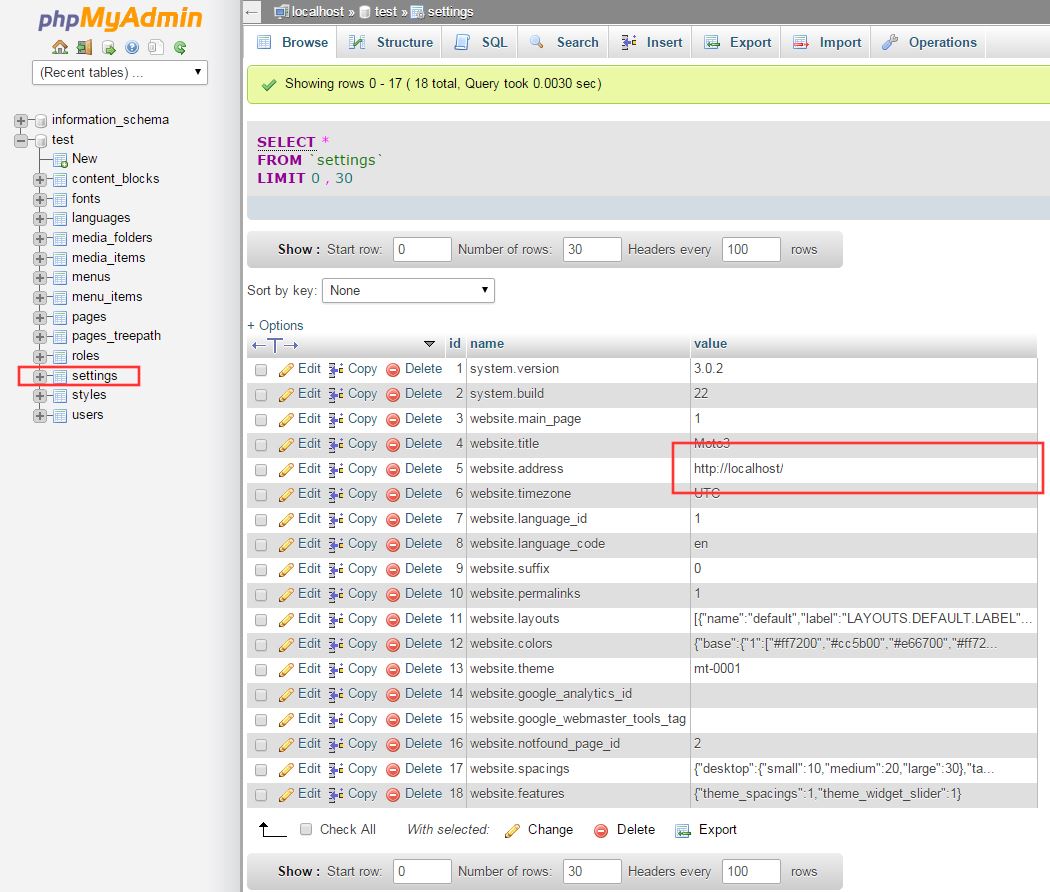This screenshot has height=892, width=1050.
Task: Click the pencil icon beside Change
Action: click(512, 830)
